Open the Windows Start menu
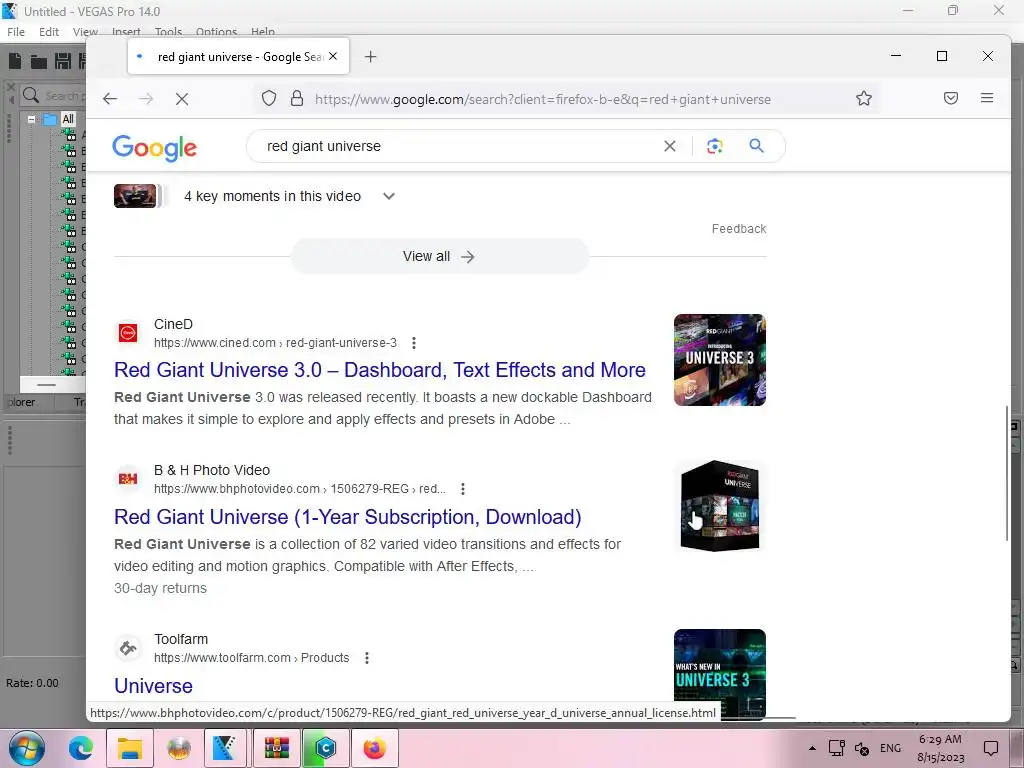 [26, 748]
